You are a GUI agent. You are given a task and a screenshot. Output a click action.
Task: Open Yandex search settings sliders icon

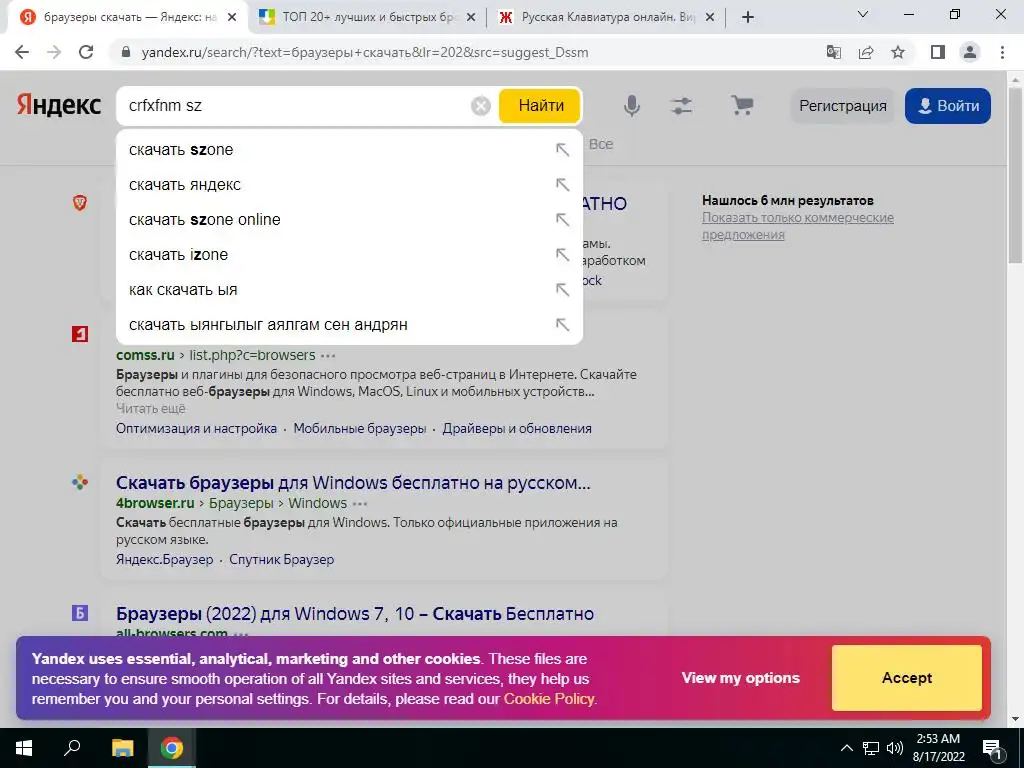pyautogui.click(x=682, y=105)
